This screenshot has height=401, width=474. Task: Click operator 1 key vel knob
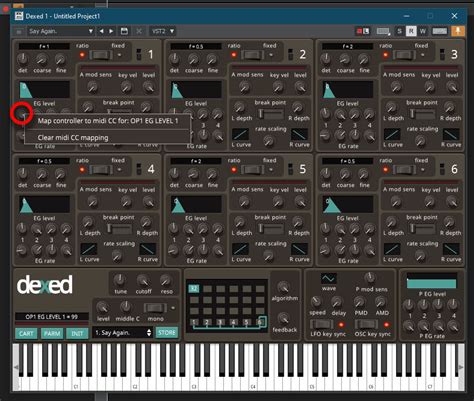[x=126, y=87]
